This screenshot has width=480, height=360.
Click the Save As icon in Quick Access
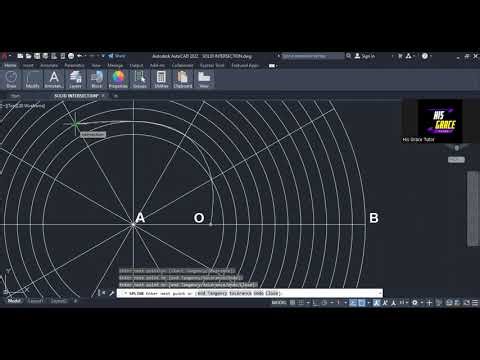click(45, 56)
